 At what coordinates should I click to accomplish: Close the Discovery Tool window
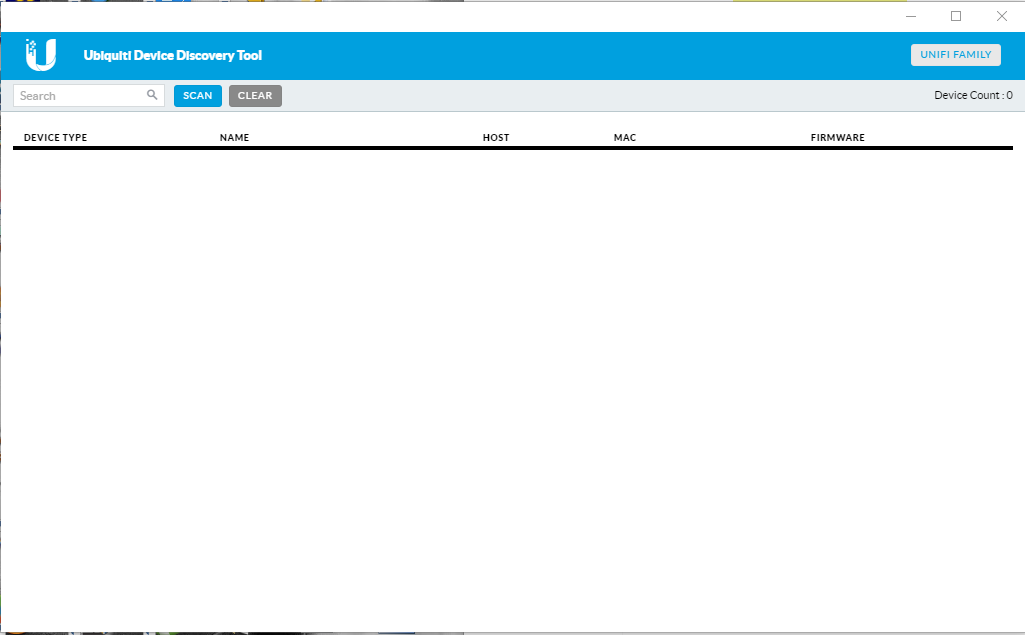1001,16
